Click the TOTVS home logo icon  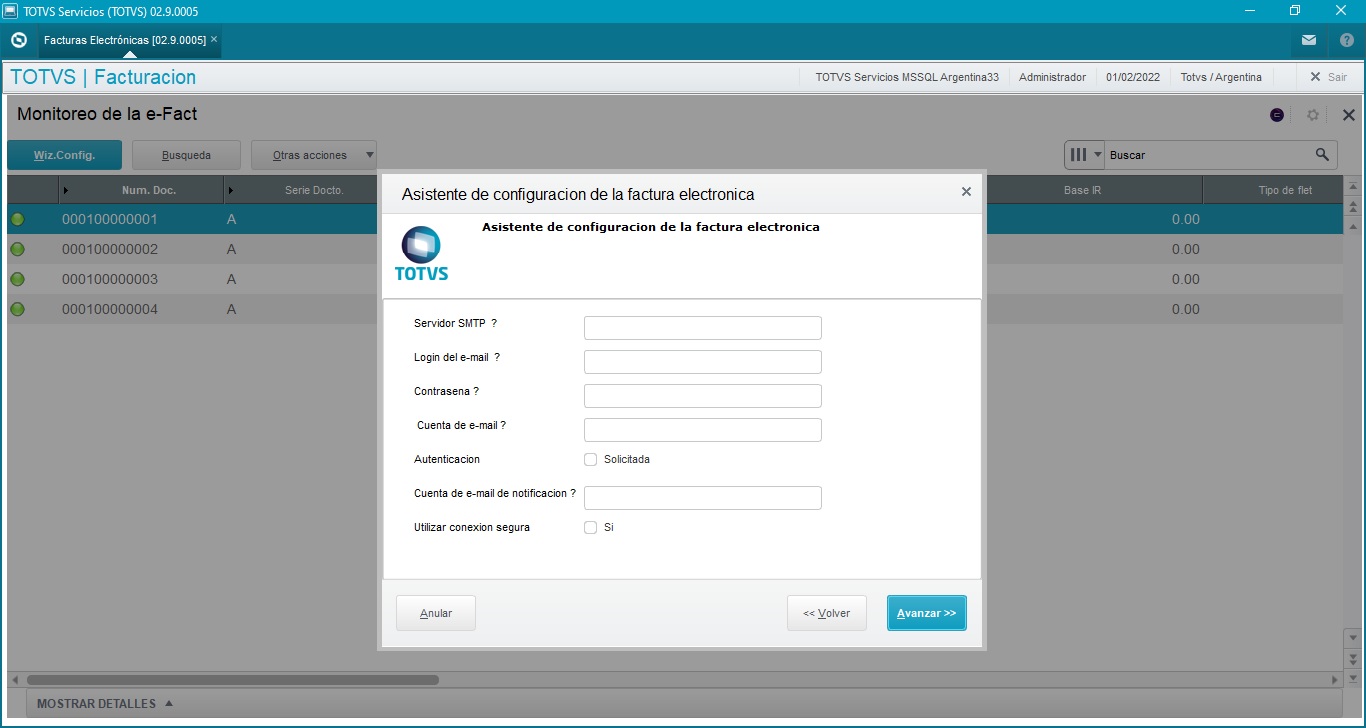18,40
